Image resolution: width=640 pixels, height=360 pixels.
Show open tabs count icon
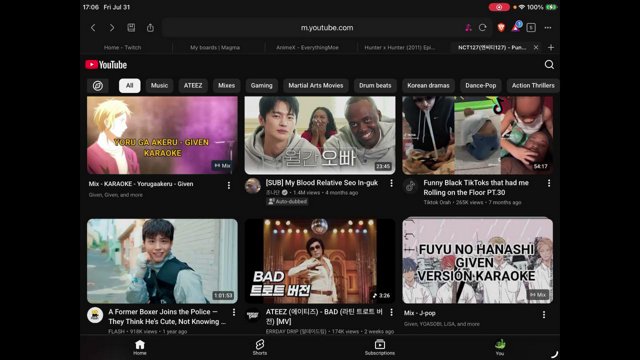(531, 28)
